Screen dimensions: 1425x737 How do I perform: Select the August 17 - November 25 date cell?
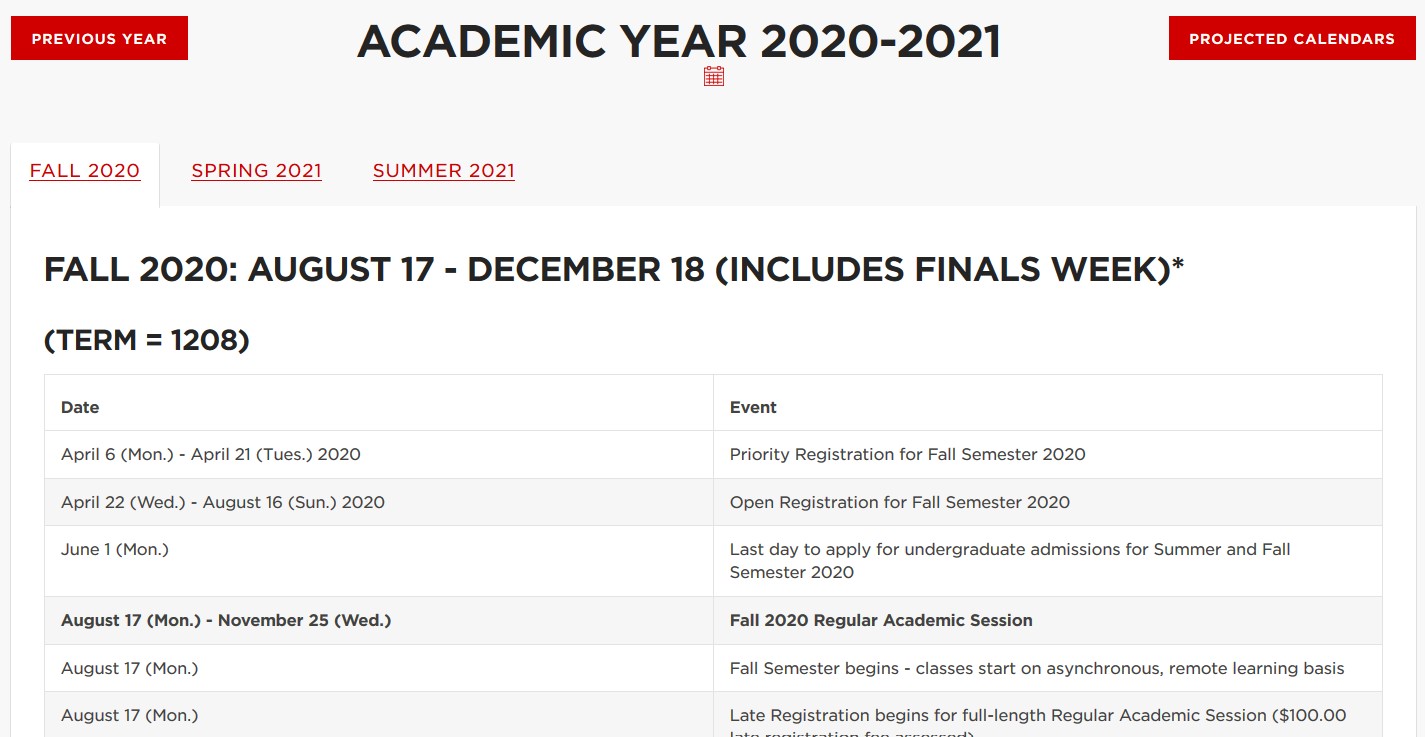pyautogui.click(x=226, y=620)
